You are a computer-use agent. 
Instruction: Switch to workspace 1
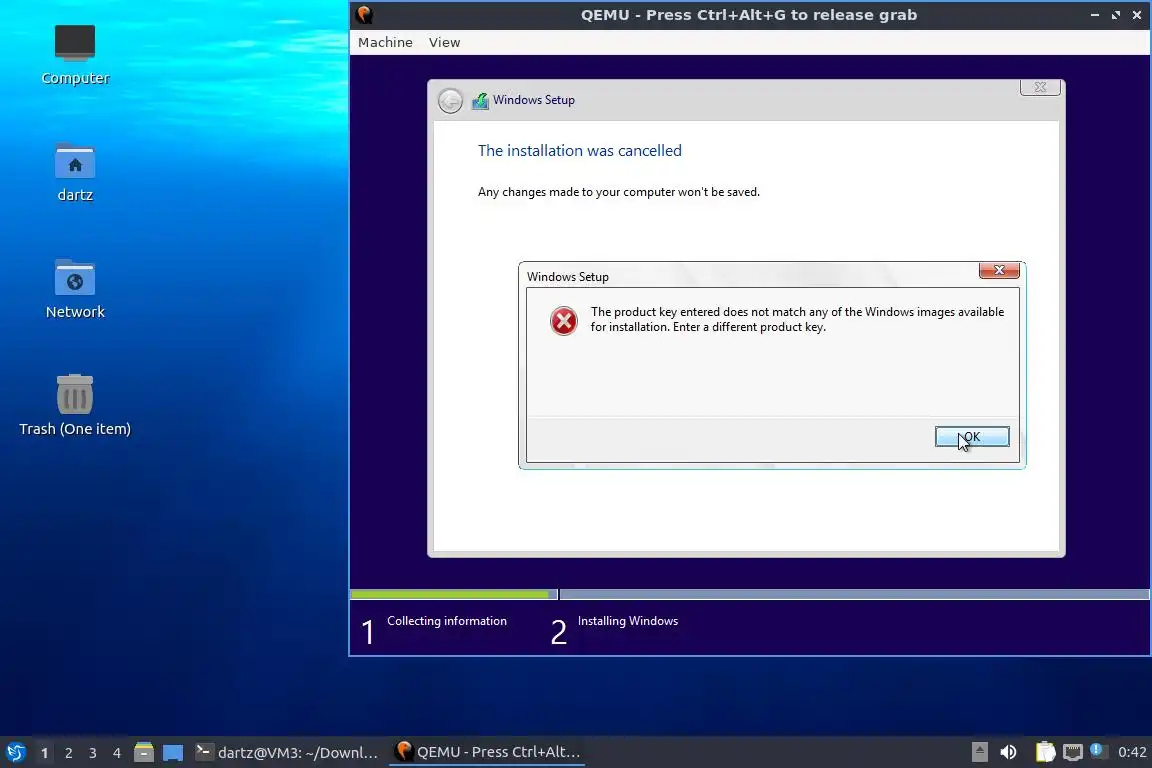pos(45,753)
